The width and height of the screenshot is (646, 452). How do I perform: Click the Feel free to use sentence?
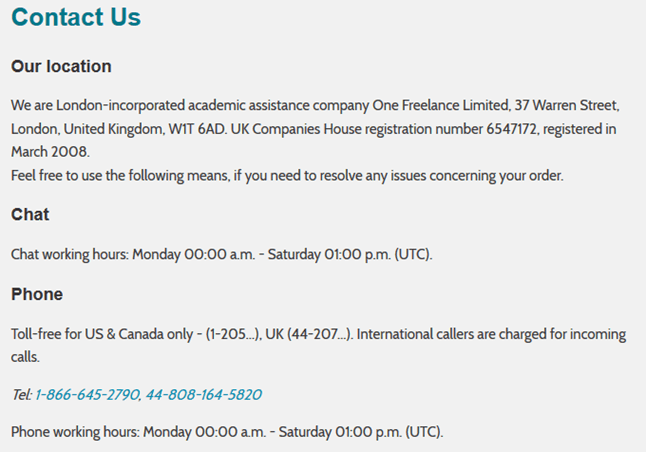click(287, 176)
